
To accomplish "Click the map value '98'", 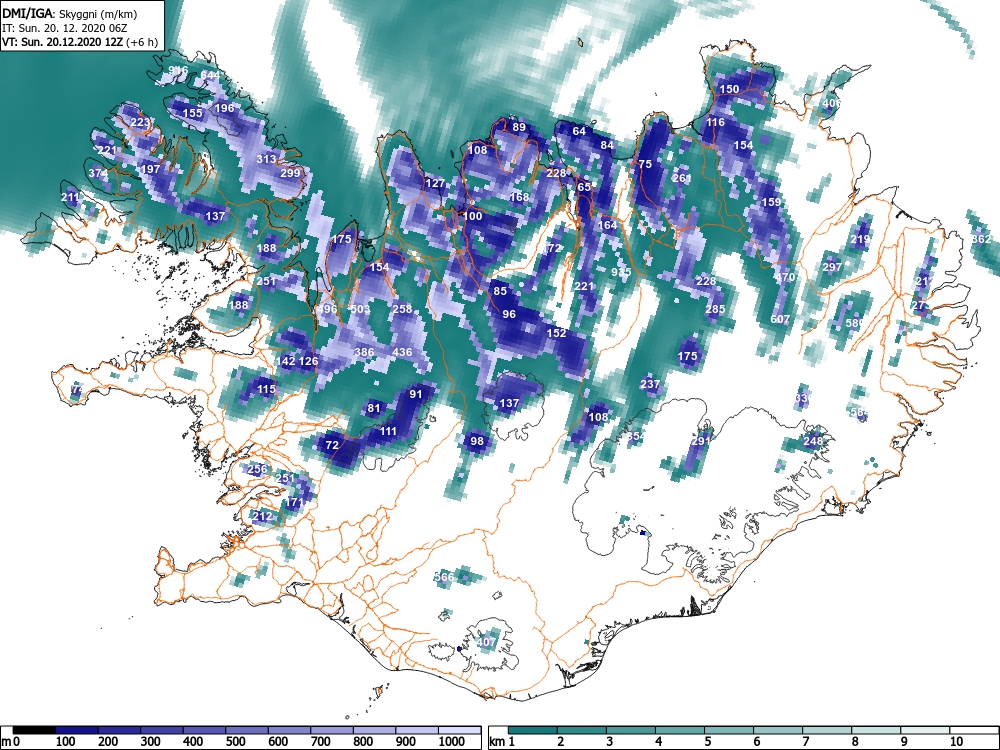I will [477, 441].
